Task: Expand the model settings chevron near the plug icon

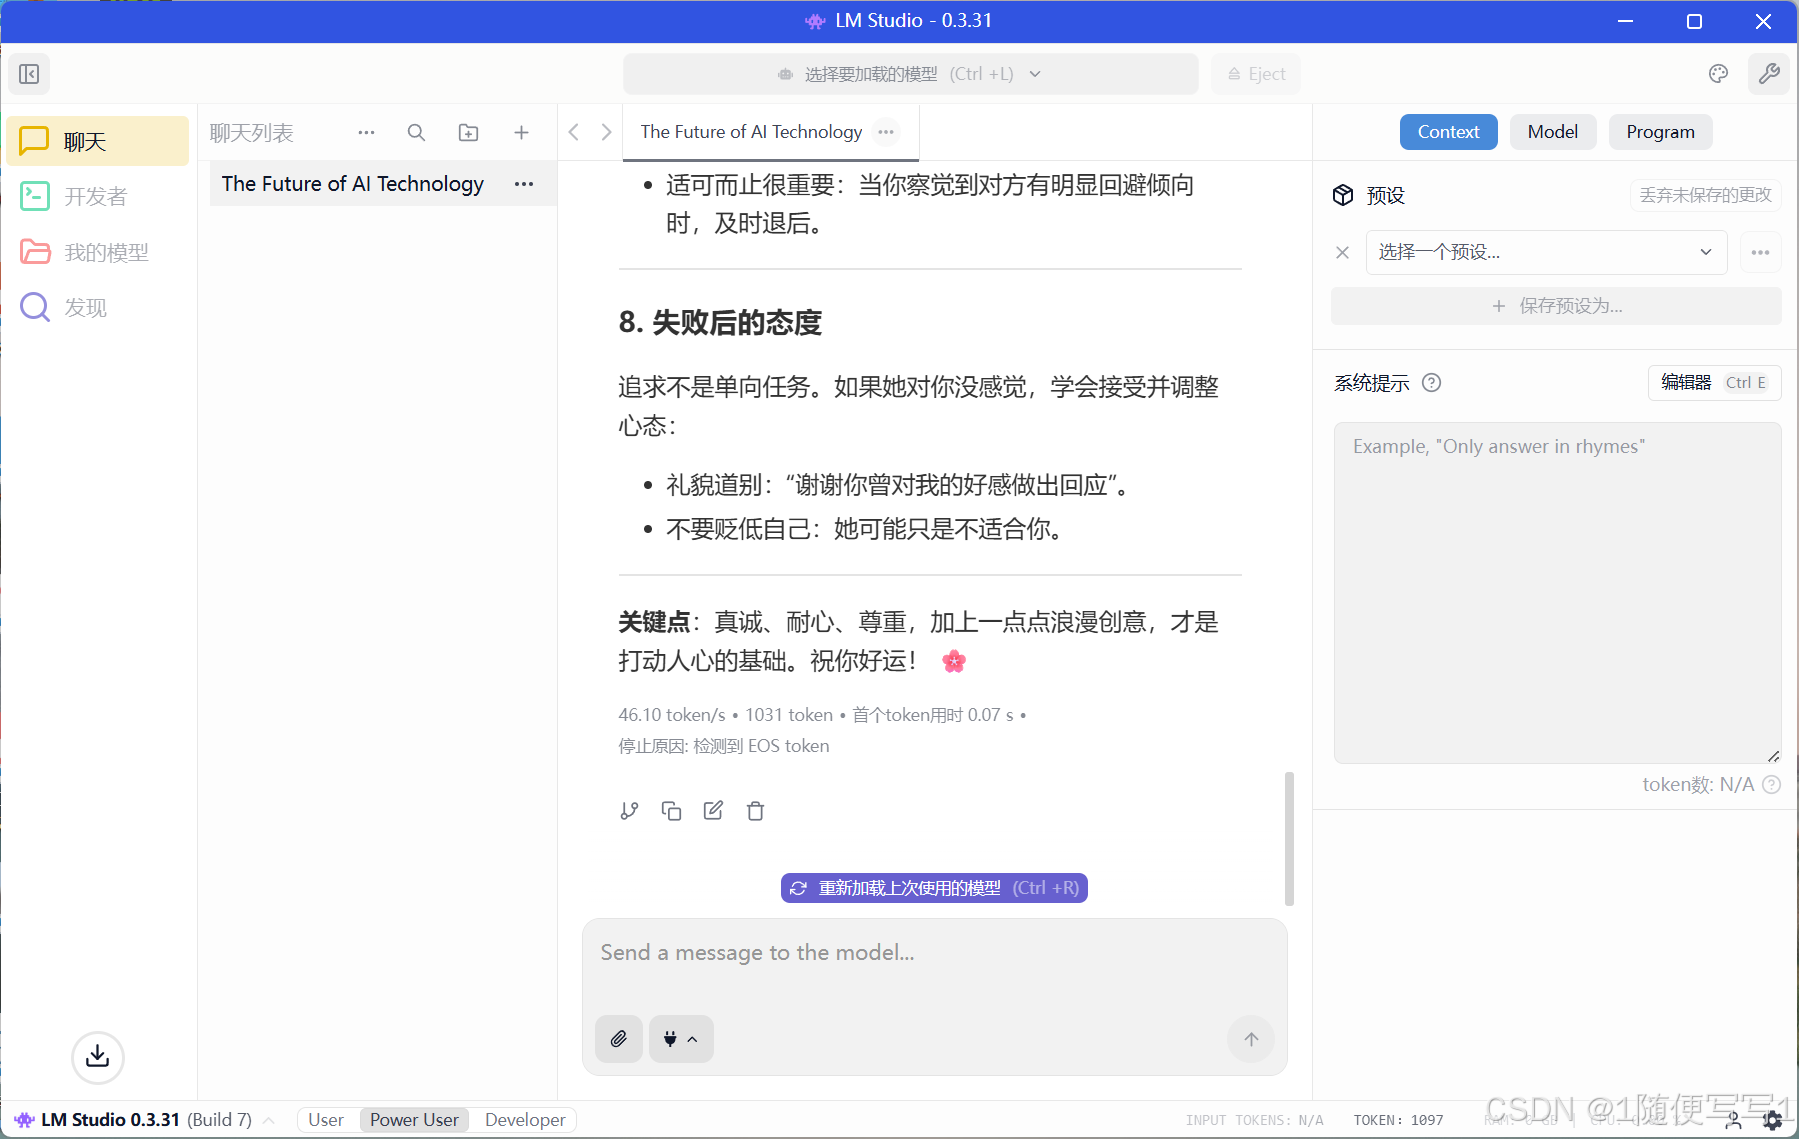Action: click(x=692, y=1039)
